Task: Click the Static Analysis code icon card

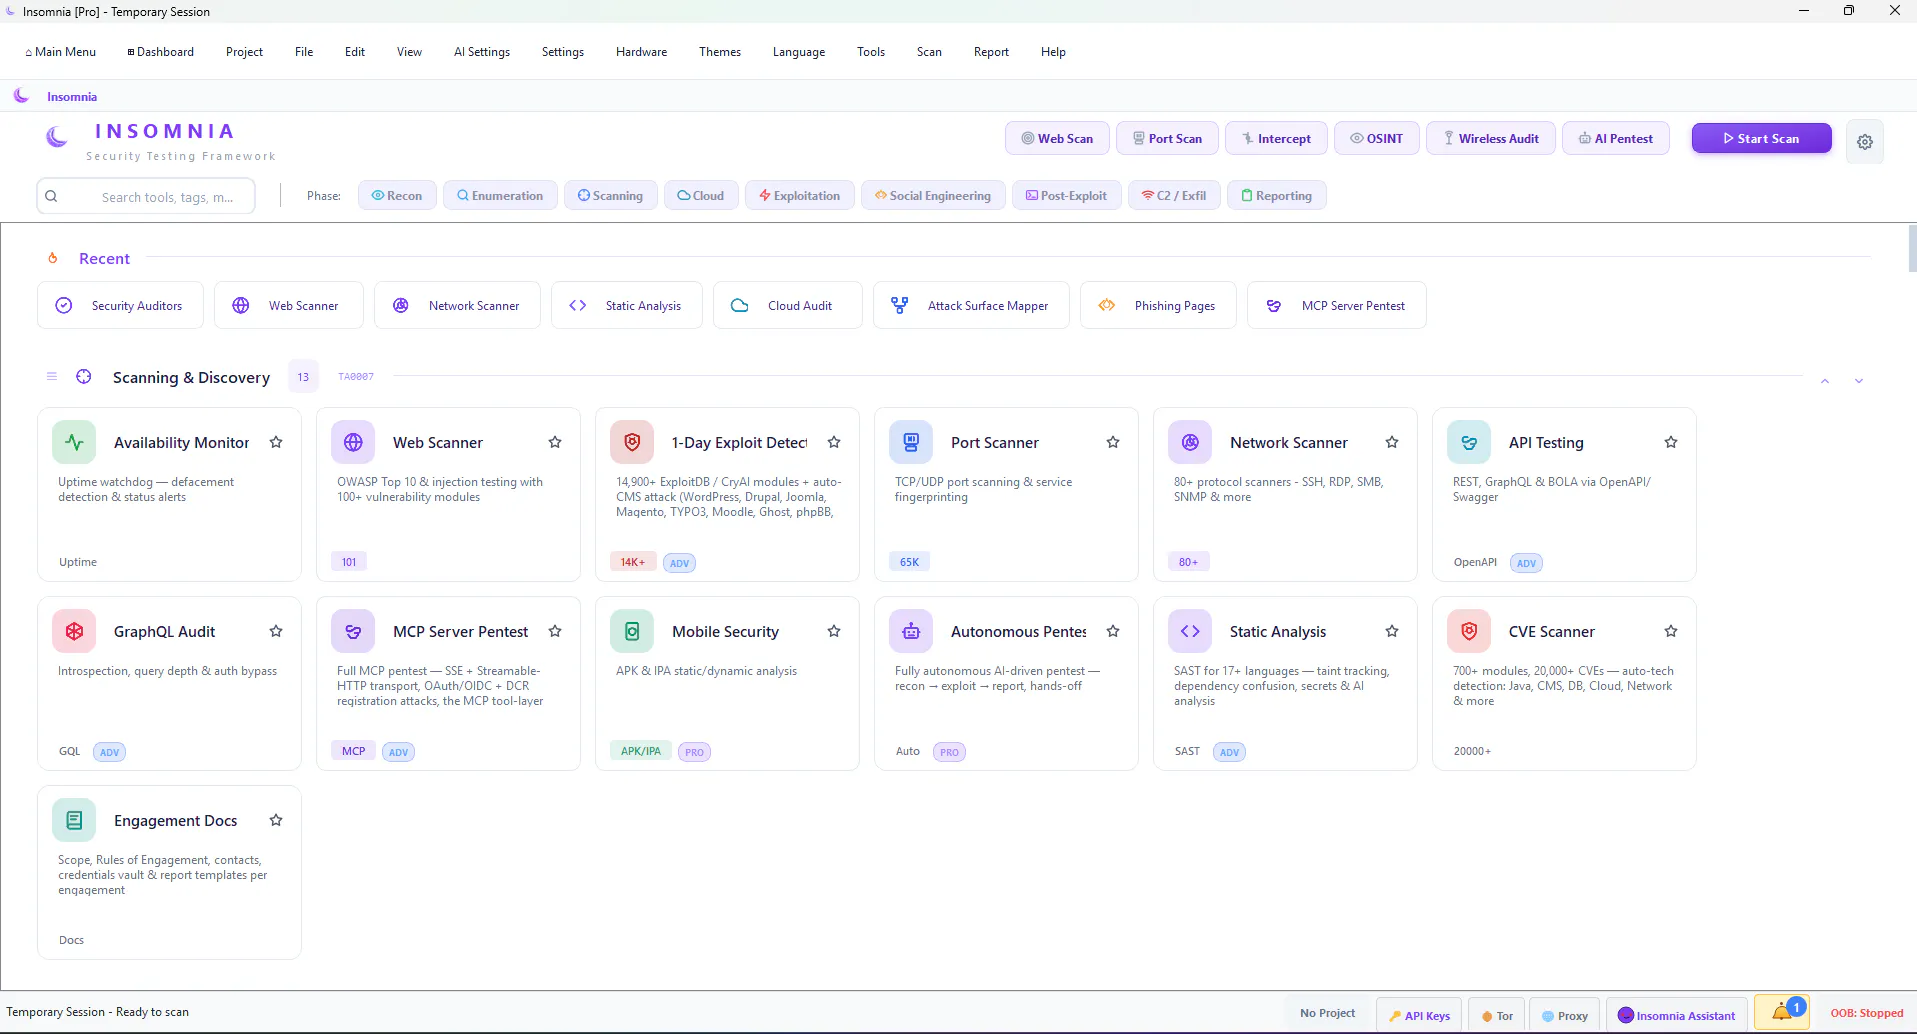Action: pos(1190,631)
